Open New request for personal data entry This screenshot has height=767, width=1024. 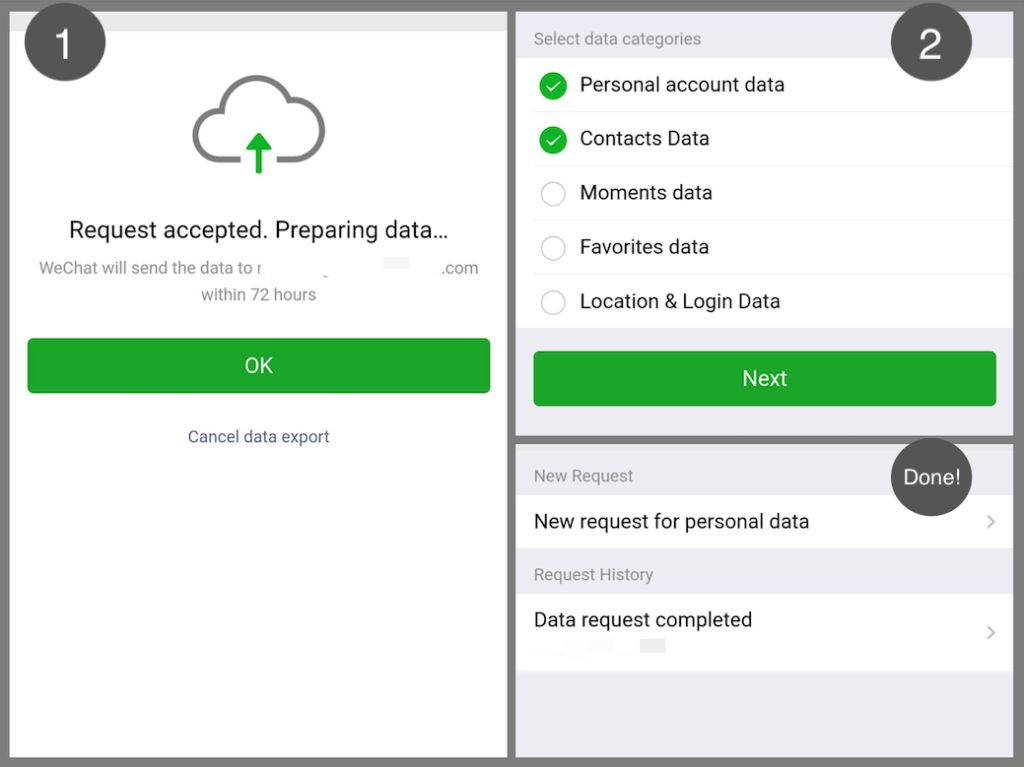671,522
